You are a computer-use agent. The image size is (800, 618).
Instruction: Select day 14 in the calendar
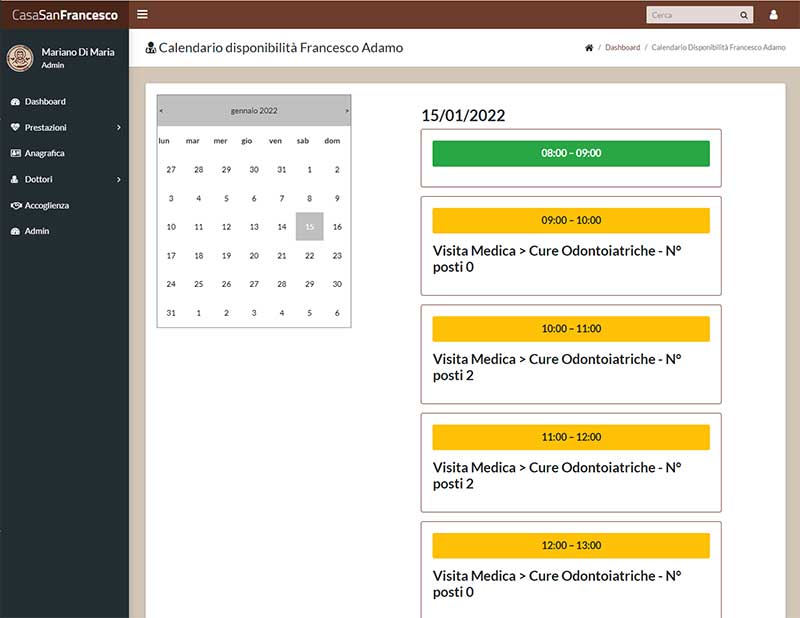282,227
